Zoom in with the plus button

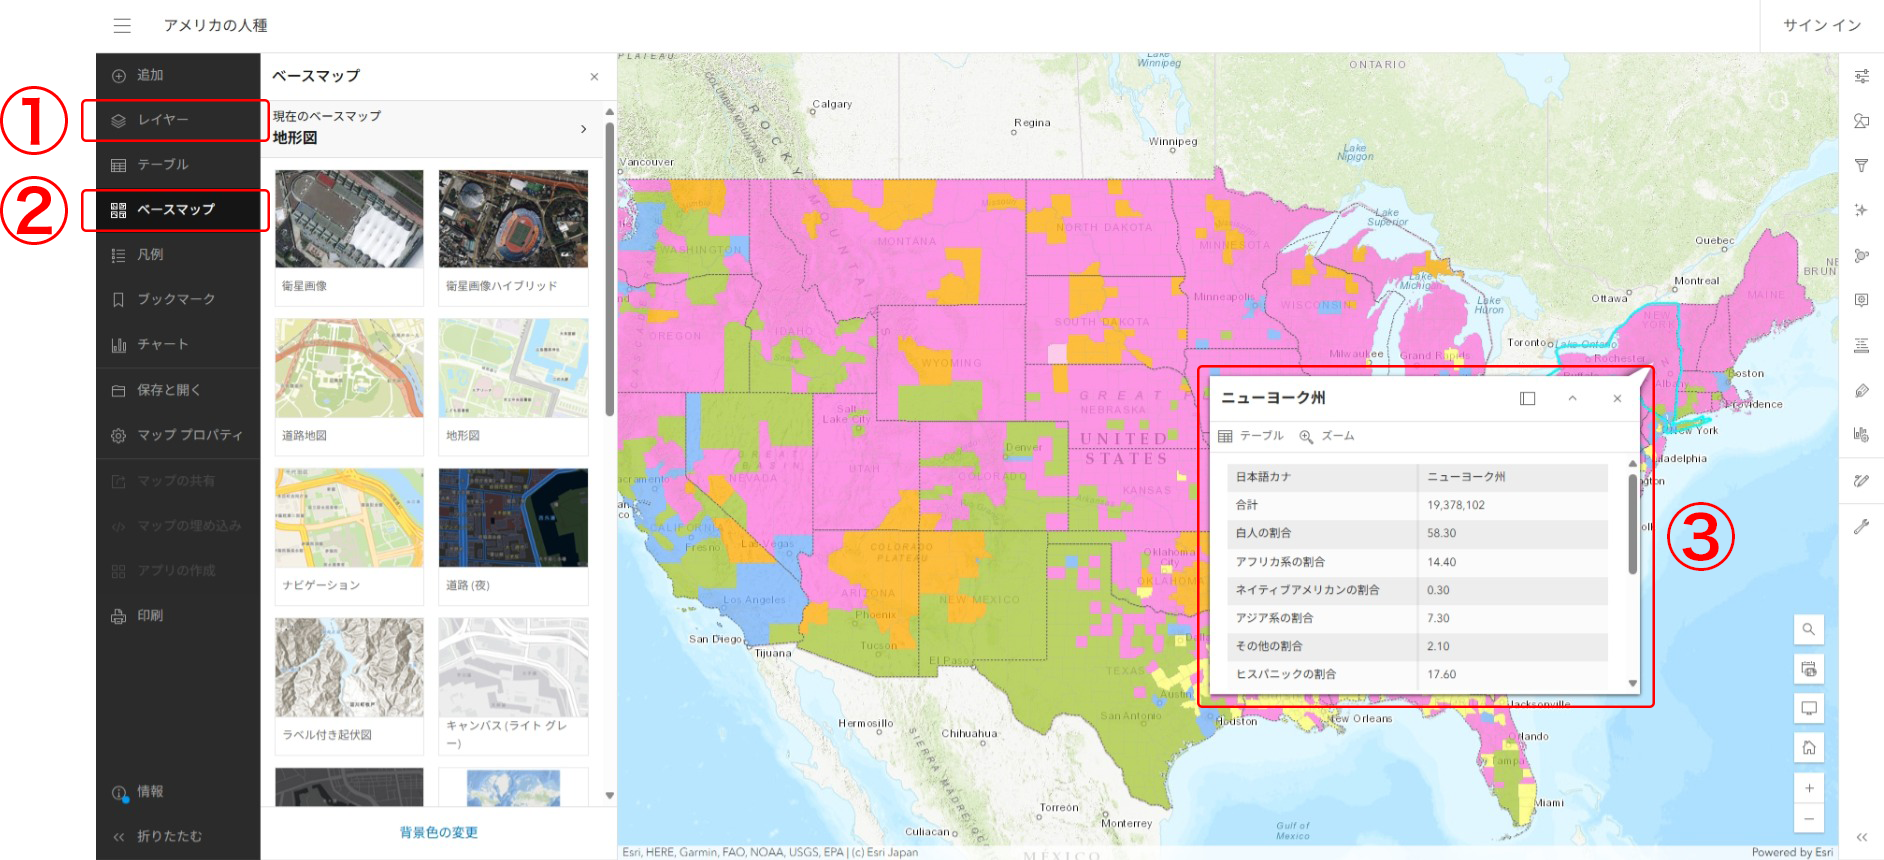click(1808, 788)
